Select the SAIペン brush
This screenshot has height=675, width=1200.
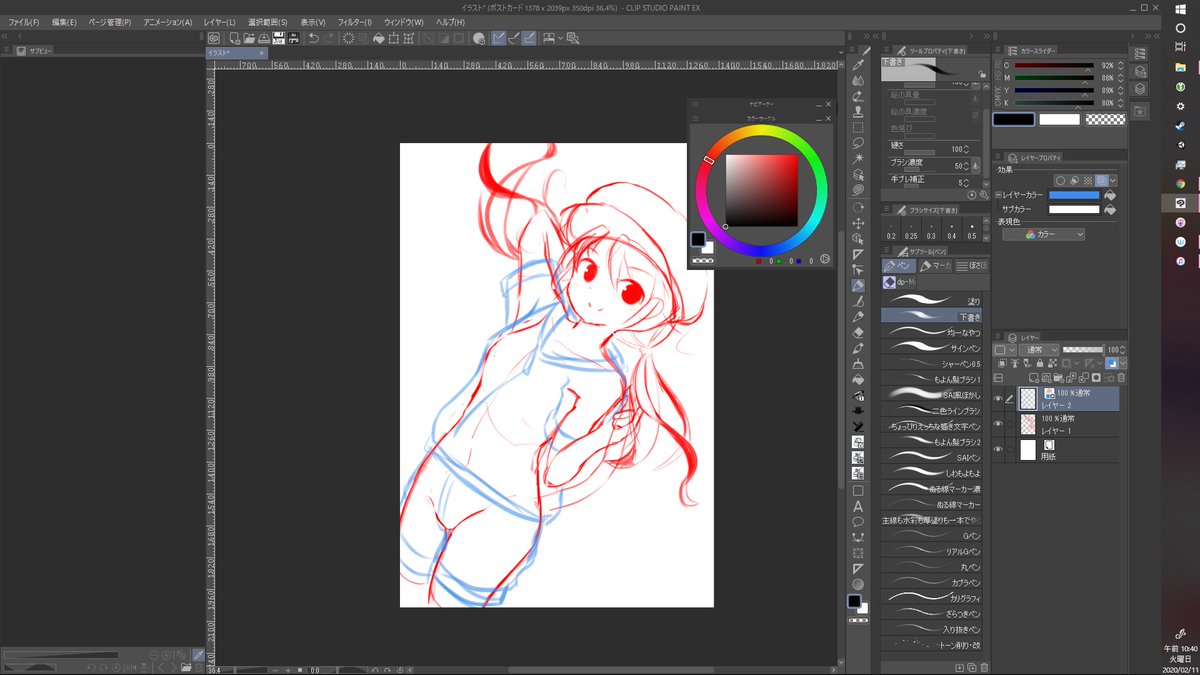932,458
